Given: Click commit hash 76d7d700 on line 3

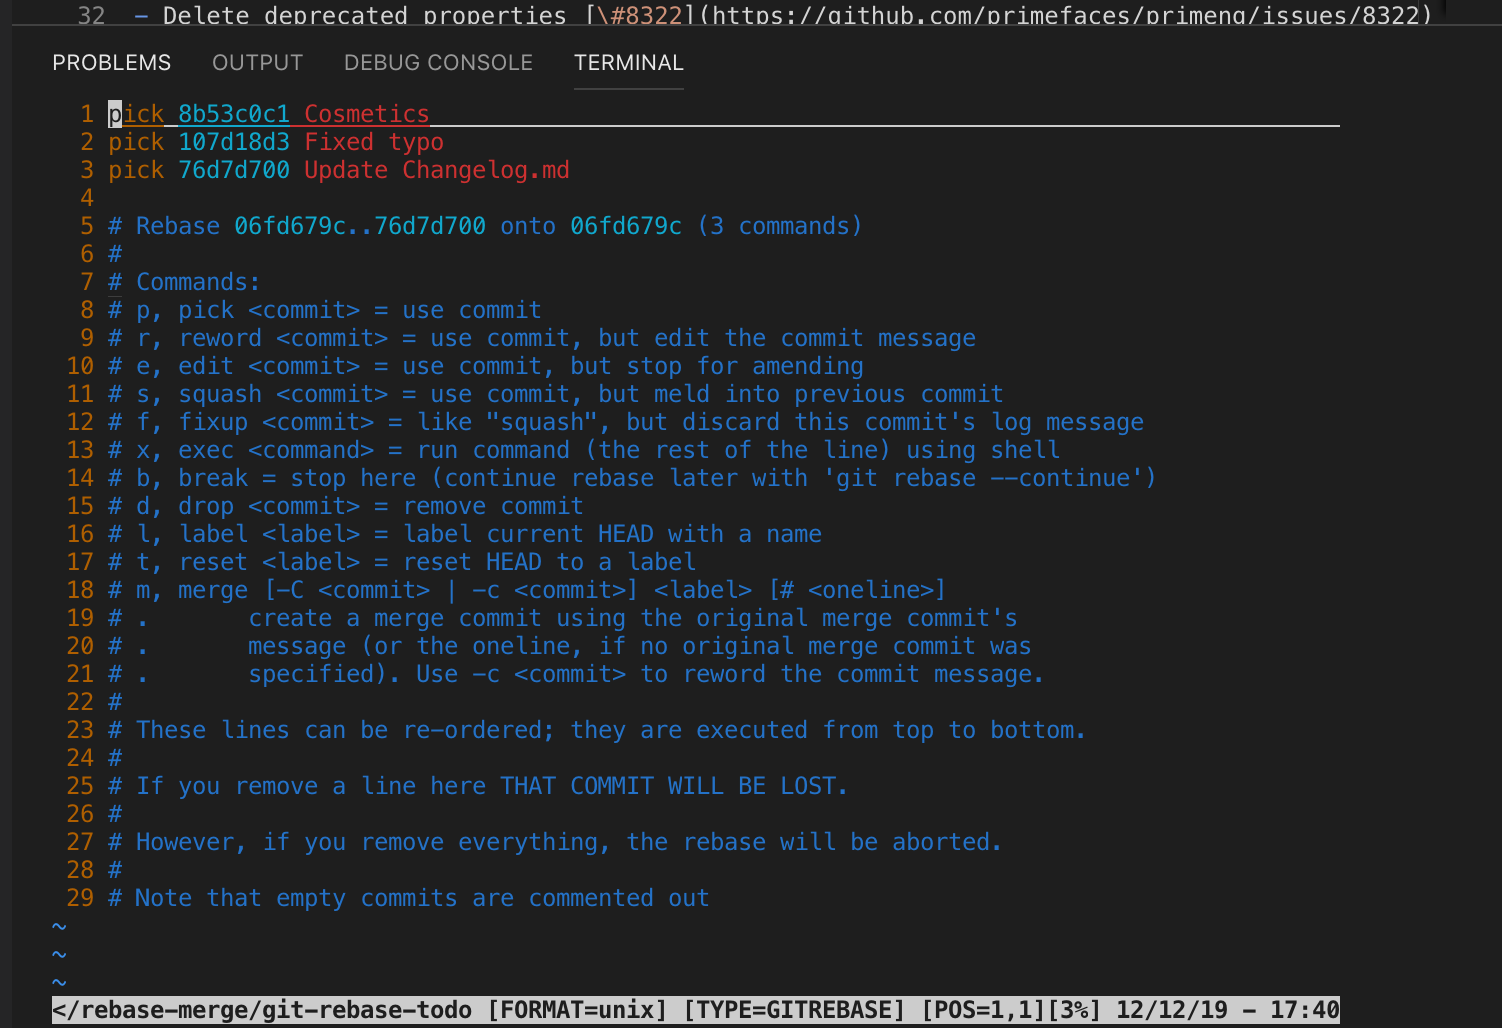Looking at the screenshot, I should click(x=234, y=170).
